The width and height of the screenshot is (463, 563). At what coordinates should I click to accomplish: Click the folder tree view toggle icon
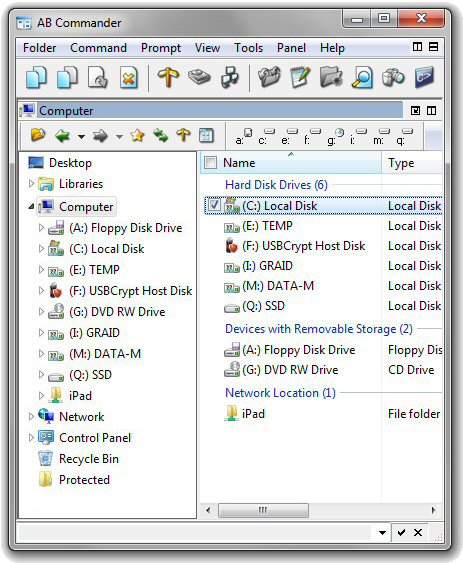207,136
